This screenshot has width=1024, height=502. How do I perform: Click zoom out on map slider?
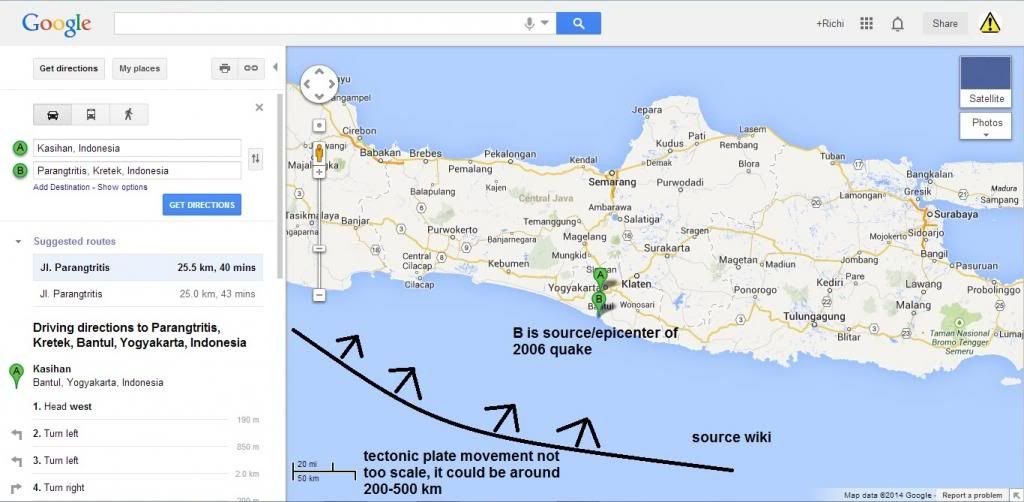tap(319, 295)
